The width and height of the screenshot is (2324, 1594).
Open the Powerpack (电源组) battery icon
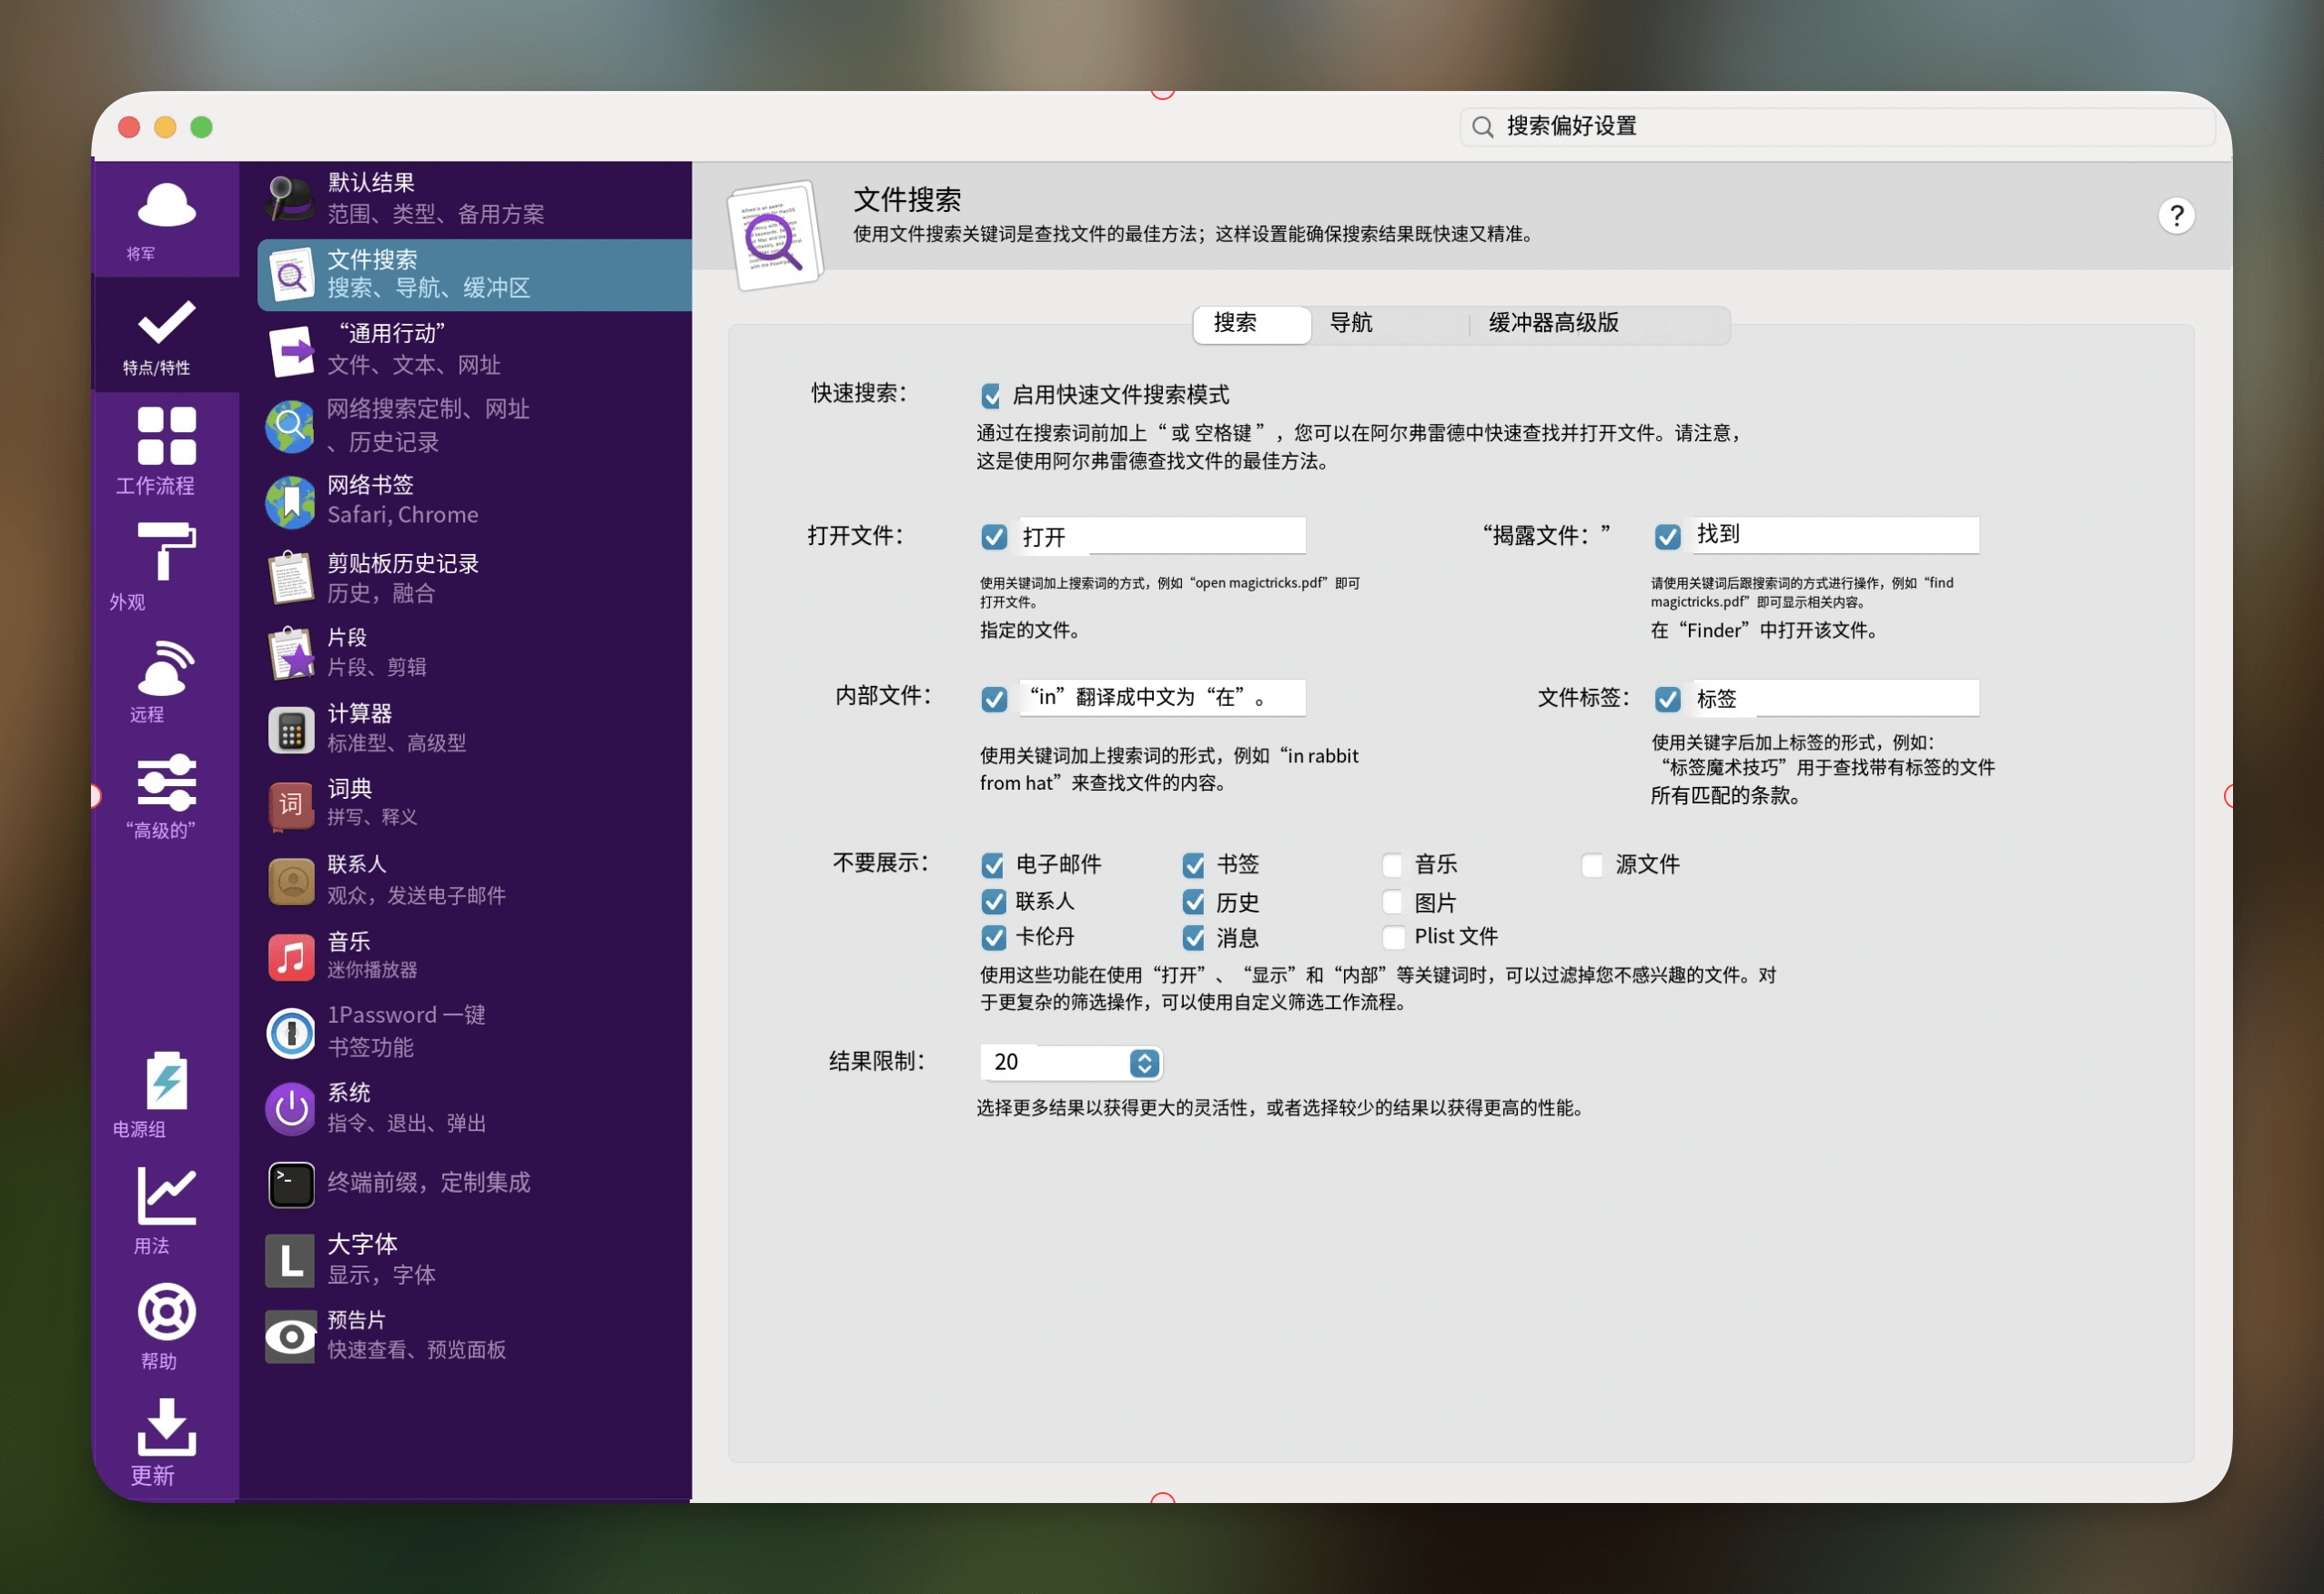point(166,1082)
